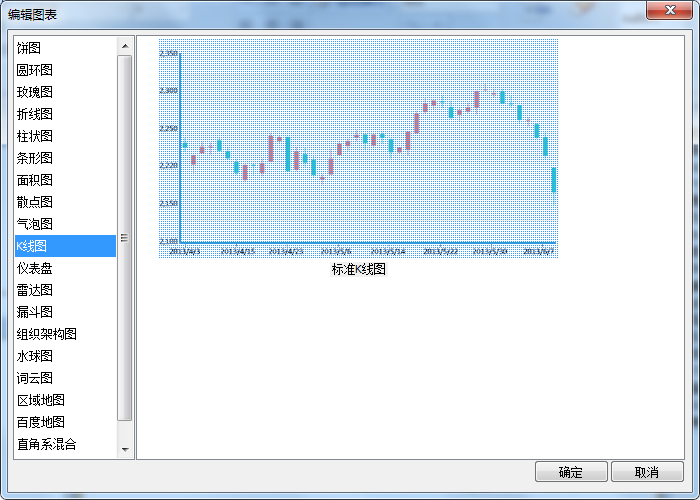700x500 pixels.
Task: Select 柱状图 chart type
Action: [x=35, y=136]
